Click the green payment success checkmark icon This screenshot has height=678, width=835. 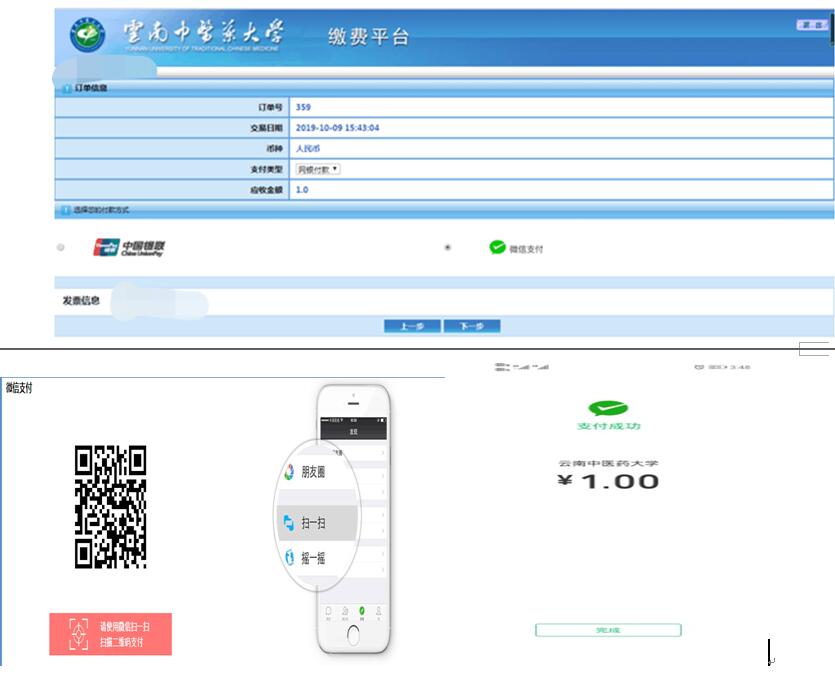608,408
